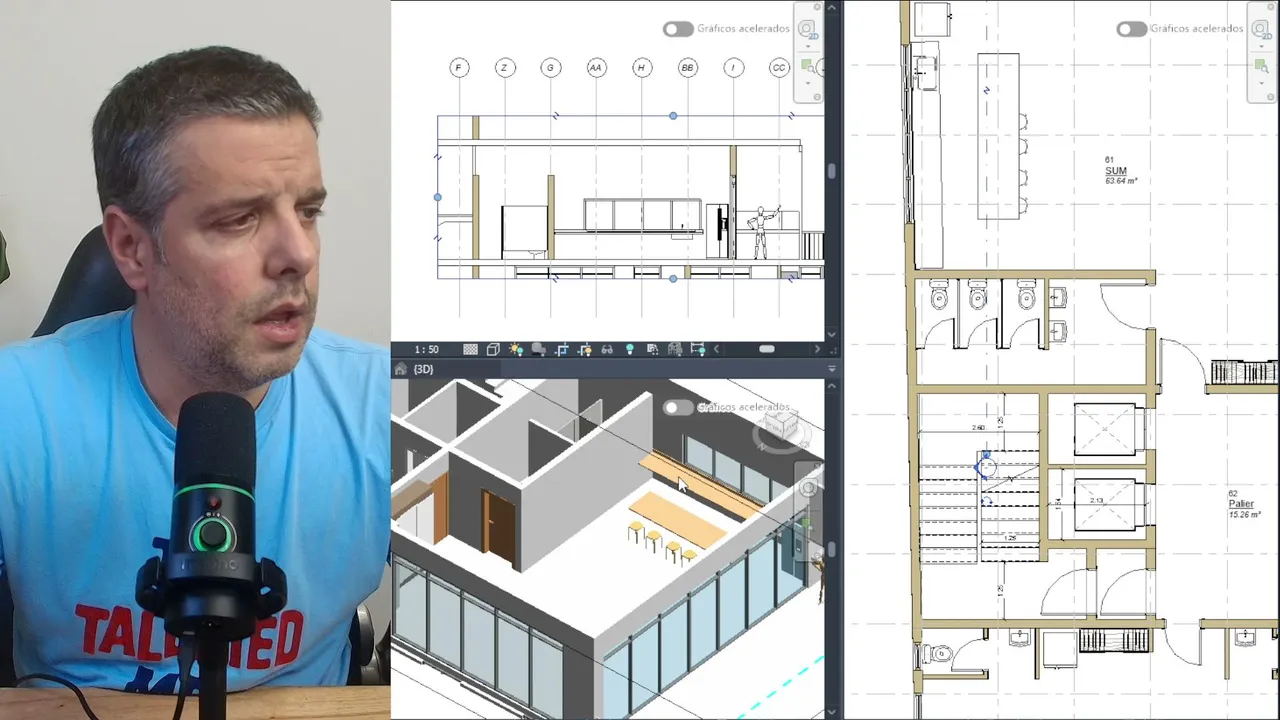Select the SUM room tag in floor plan

coord(1115,171)
